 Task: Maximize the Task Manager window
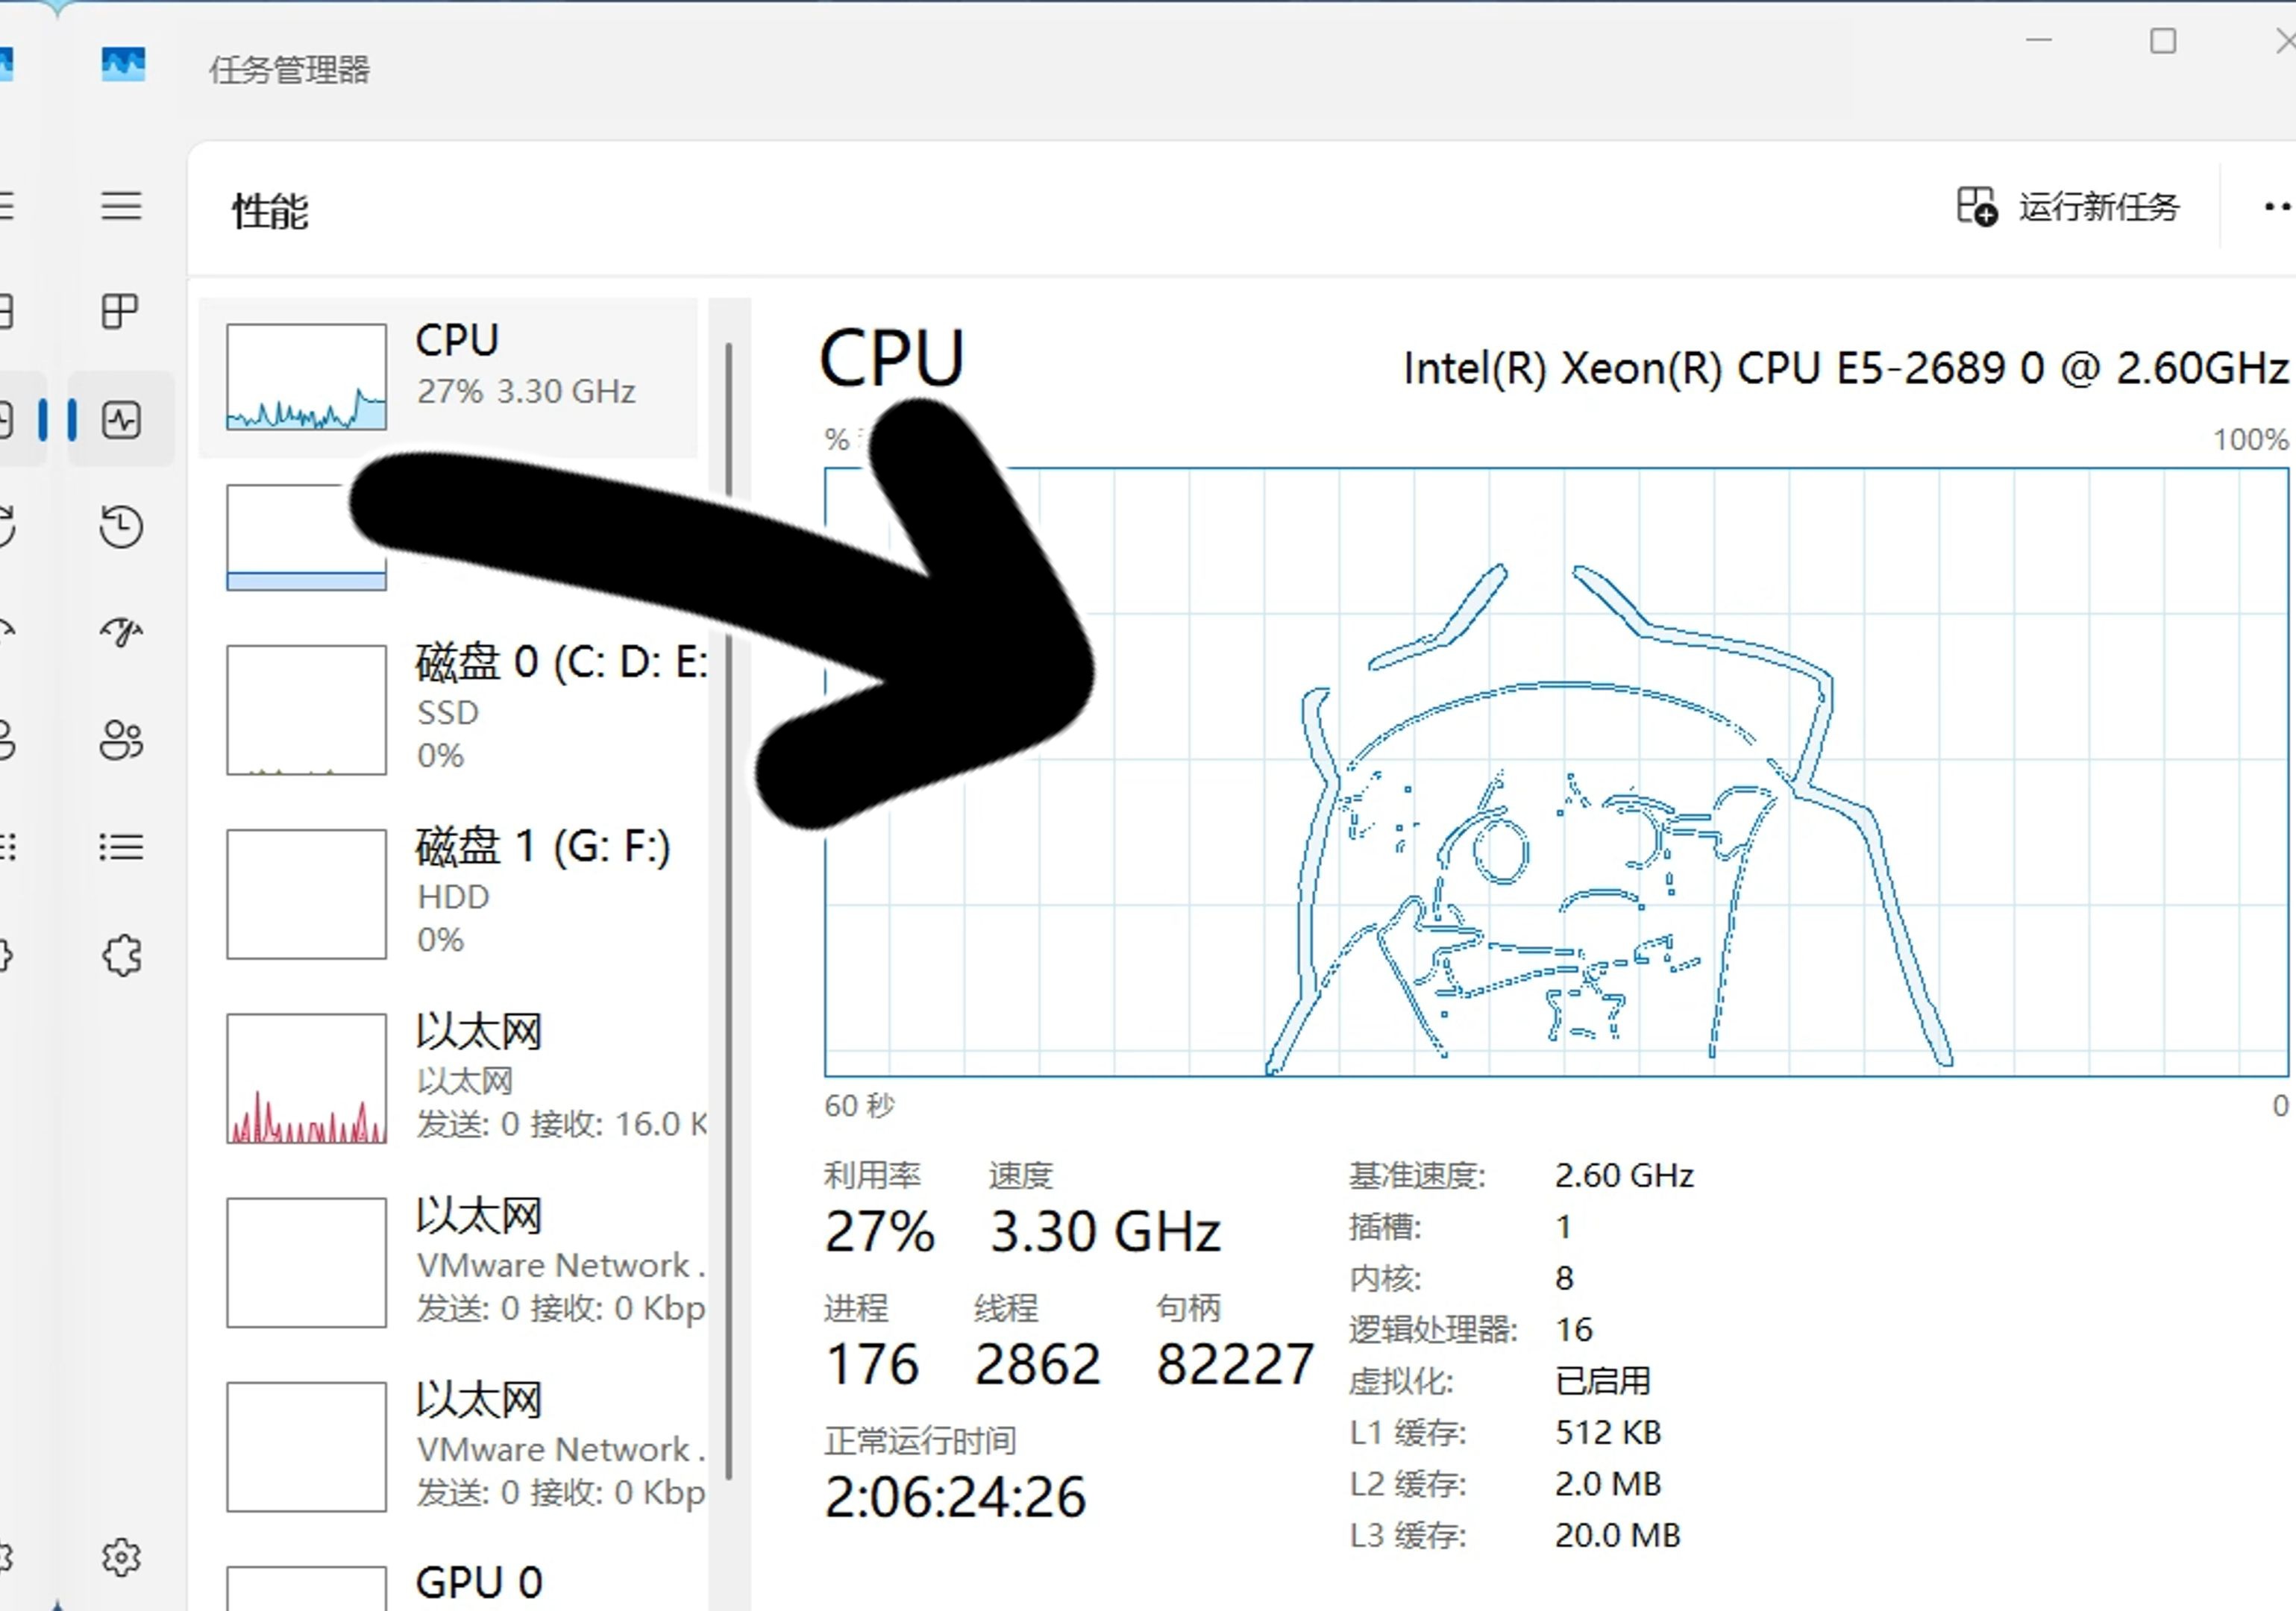pos(2163,41)
